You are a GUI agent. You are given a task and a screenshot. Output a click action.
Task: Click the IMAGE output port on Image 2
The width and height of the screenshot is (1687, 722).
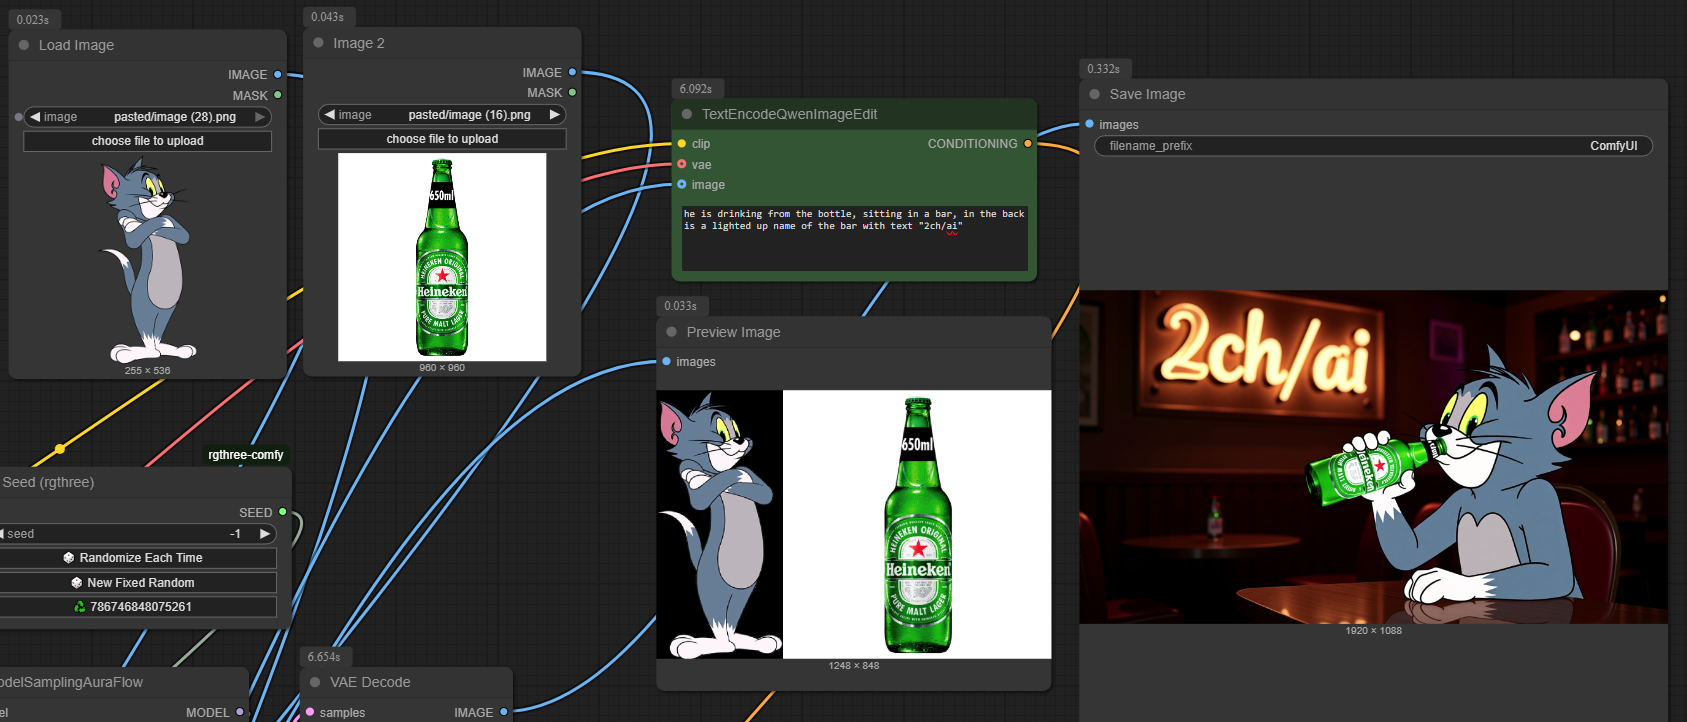tap(572, 72)
